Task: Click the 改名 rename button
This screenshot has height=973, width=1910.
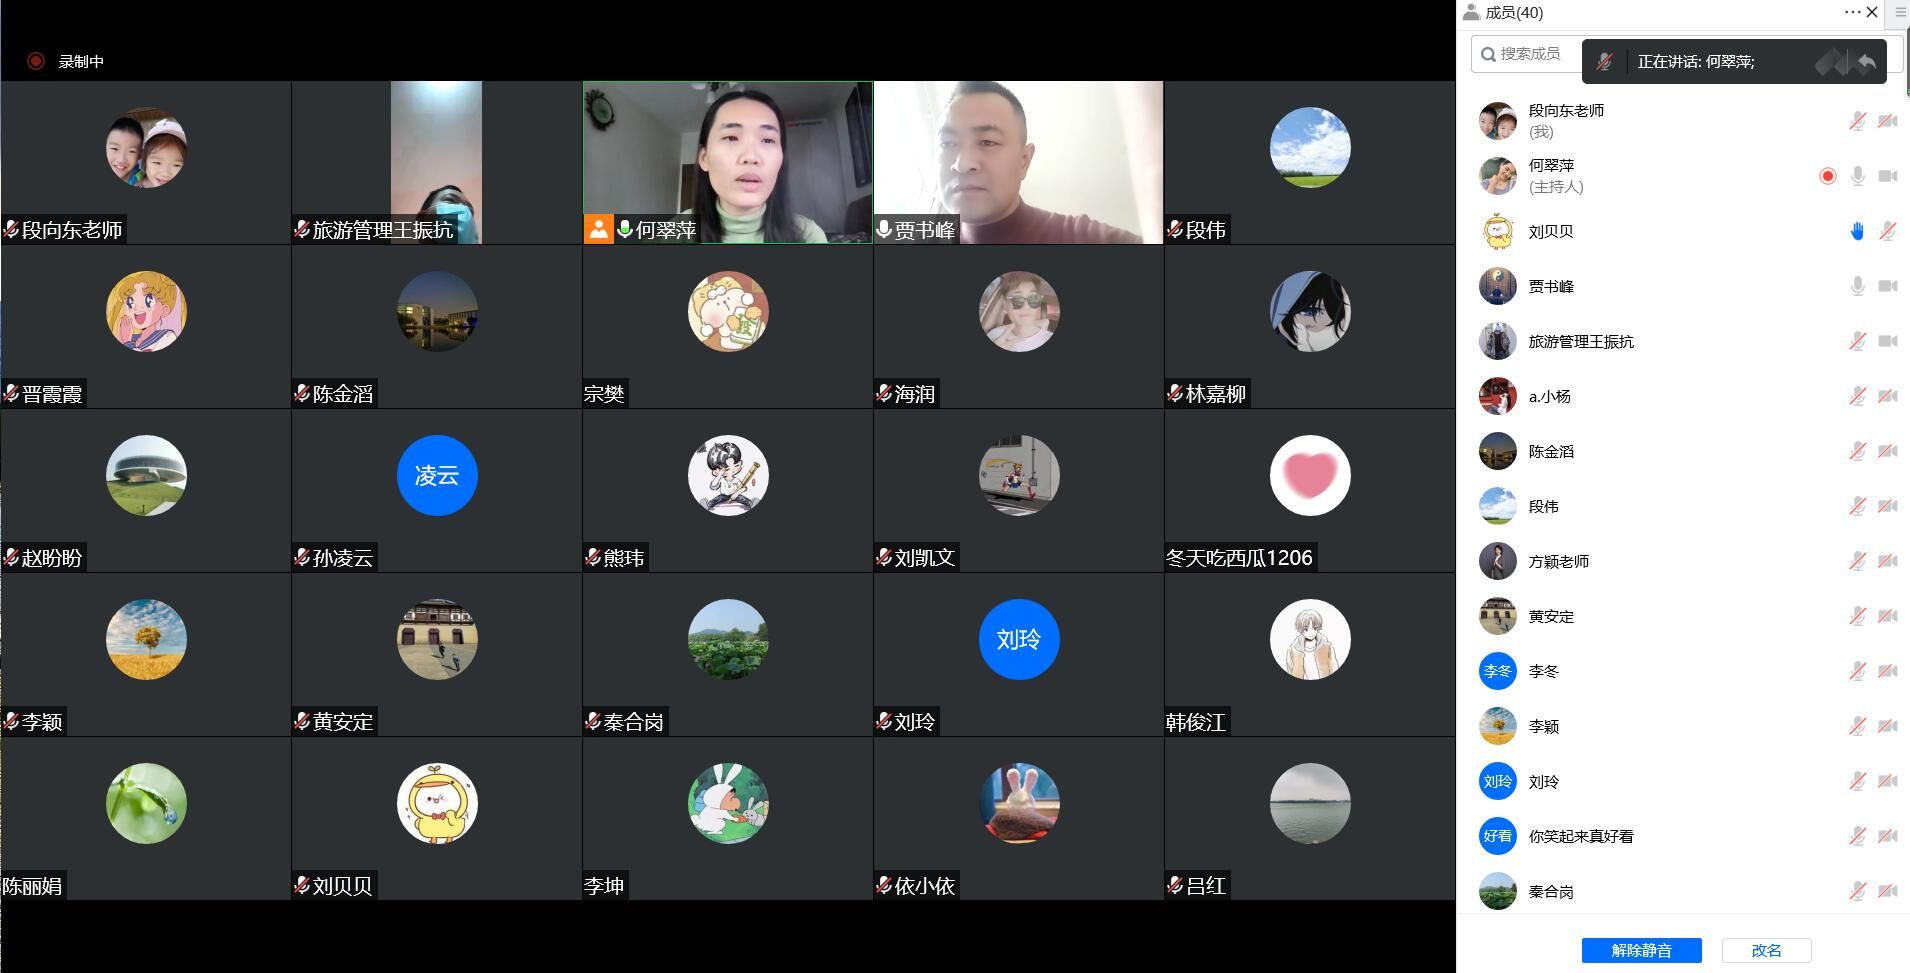Action: tap(1766, 950)
